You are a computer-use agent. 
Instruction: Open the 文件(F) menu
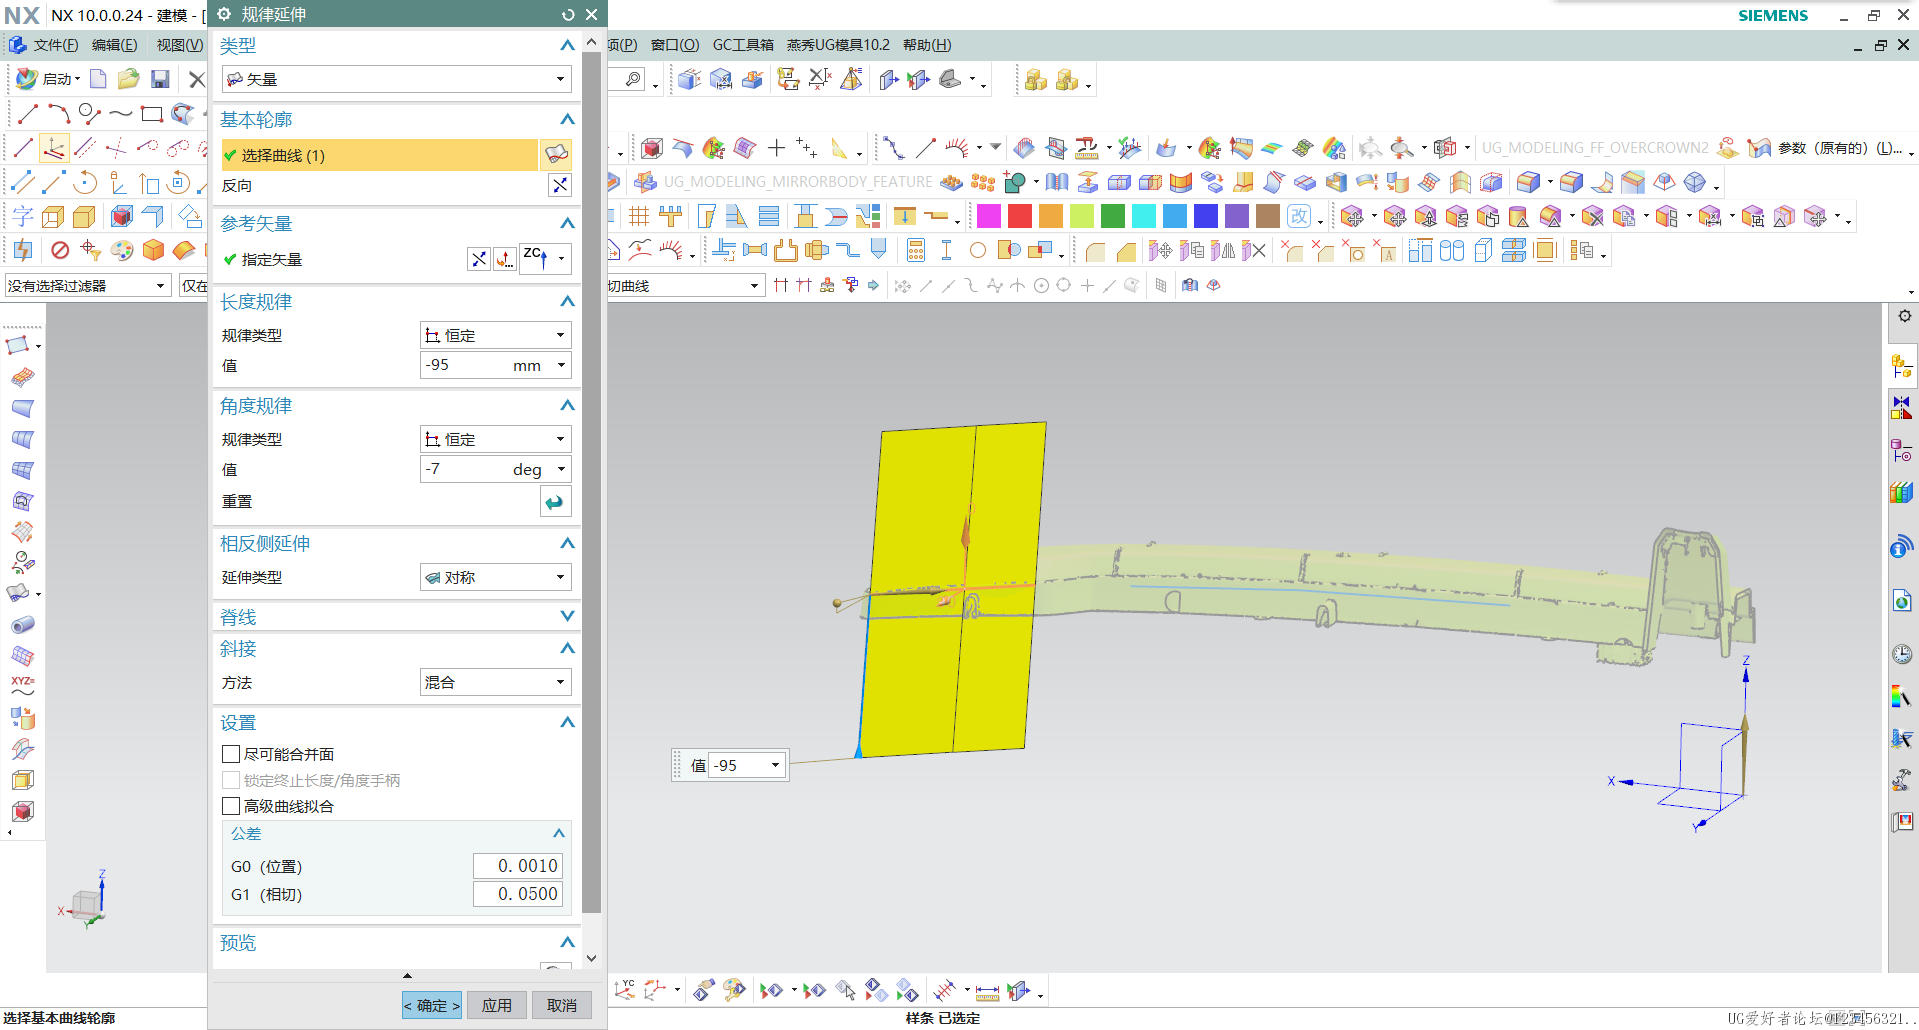(55, 45)
